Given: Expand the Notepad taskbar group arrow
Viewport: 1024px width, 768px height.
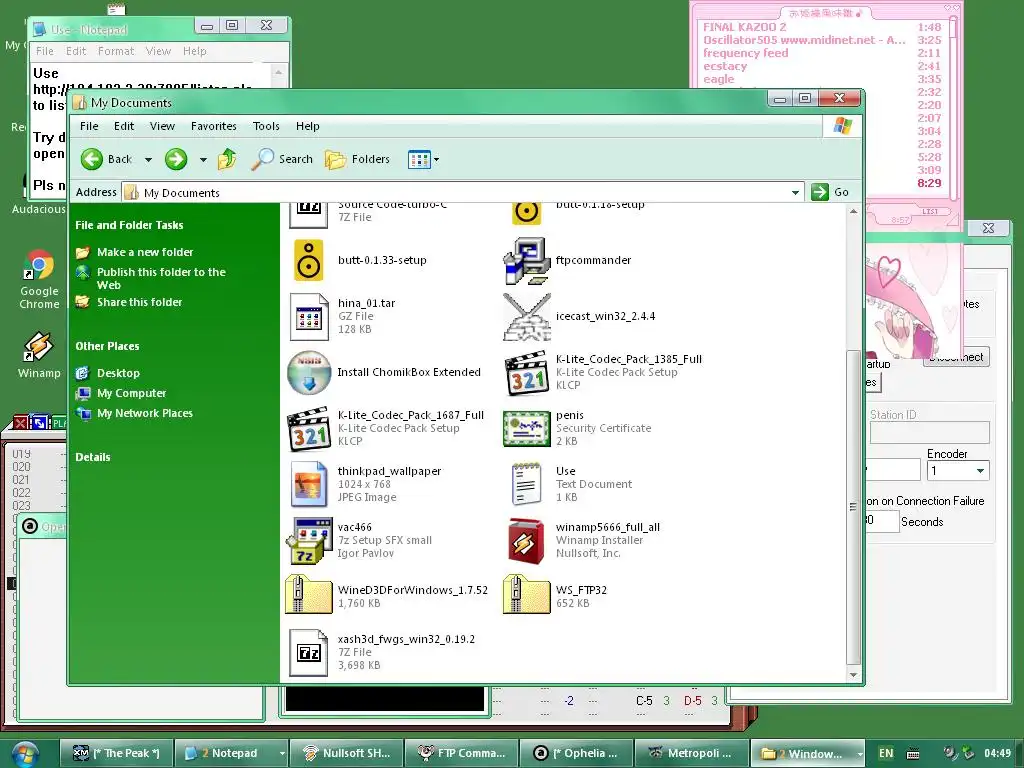Looking at the screenshot, I should coord(282,753).
